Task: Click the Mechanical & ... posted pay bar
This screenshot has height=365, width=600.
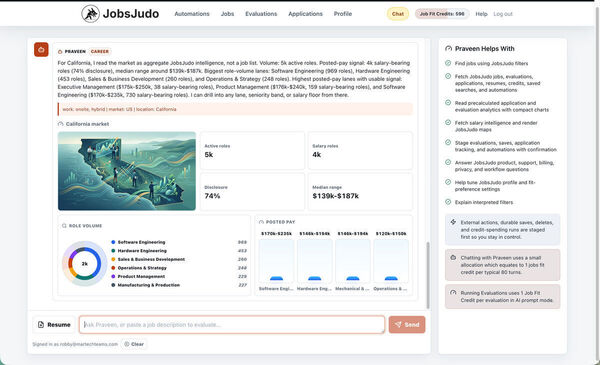Action: tap(353, 261)
